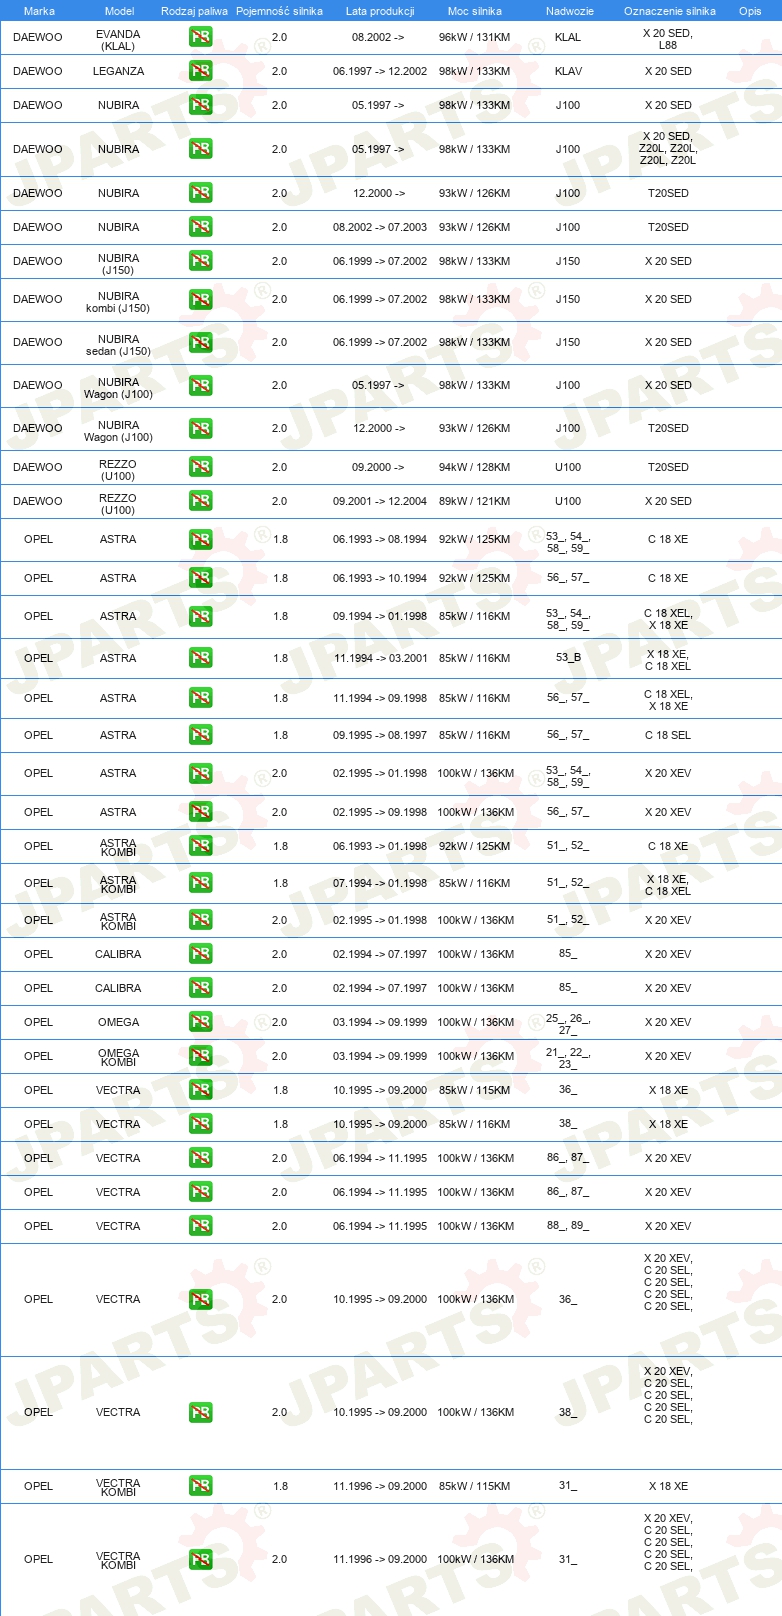Click fuel icon in Nubira sedan (J150) row
The height and width of the screenshot is (1616, 782).
coord(200,342)
